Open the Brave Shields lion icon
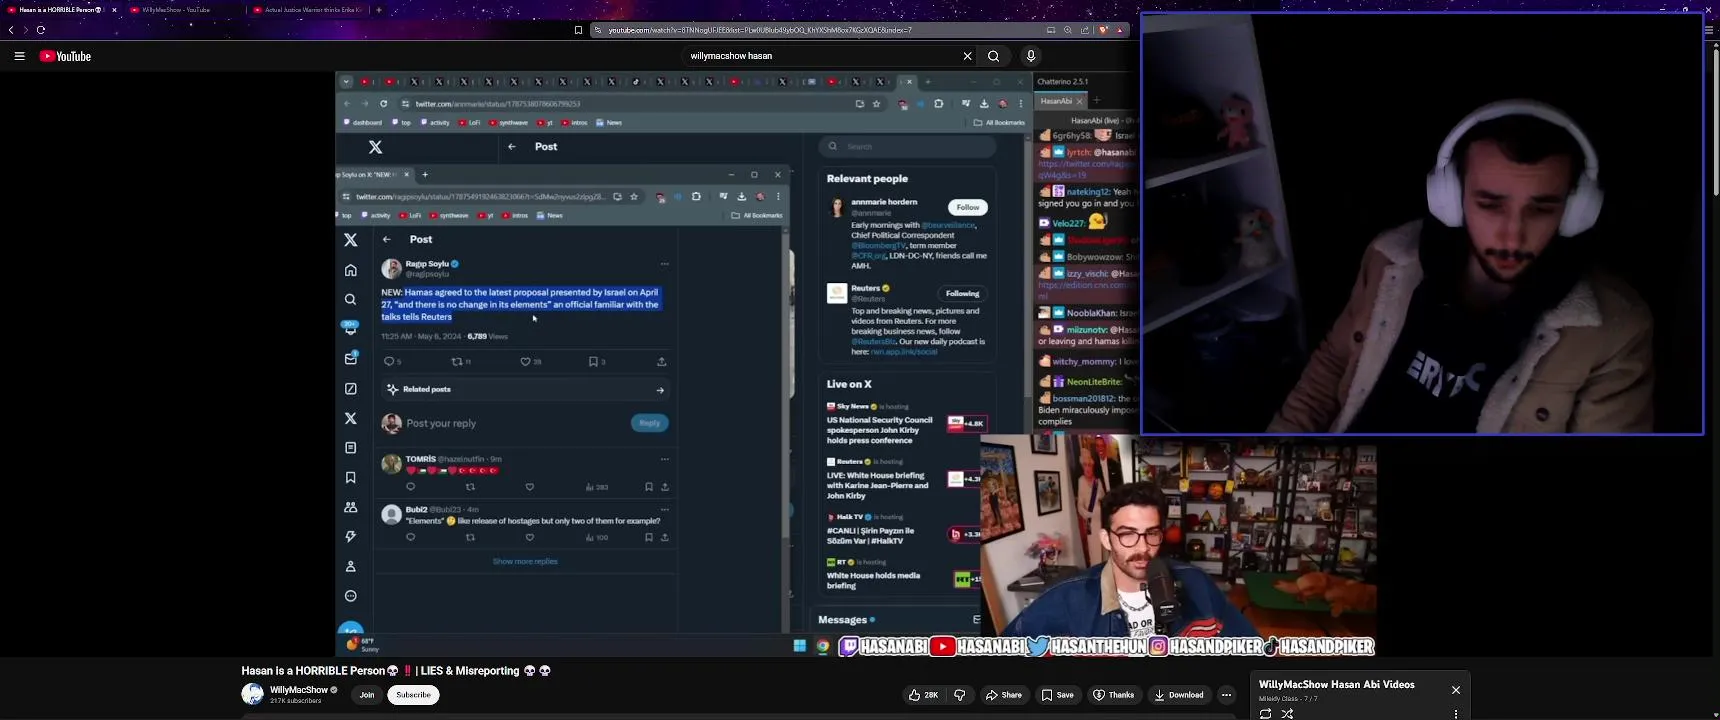This screenshot has width=1720, height=720. (1103, 30)
